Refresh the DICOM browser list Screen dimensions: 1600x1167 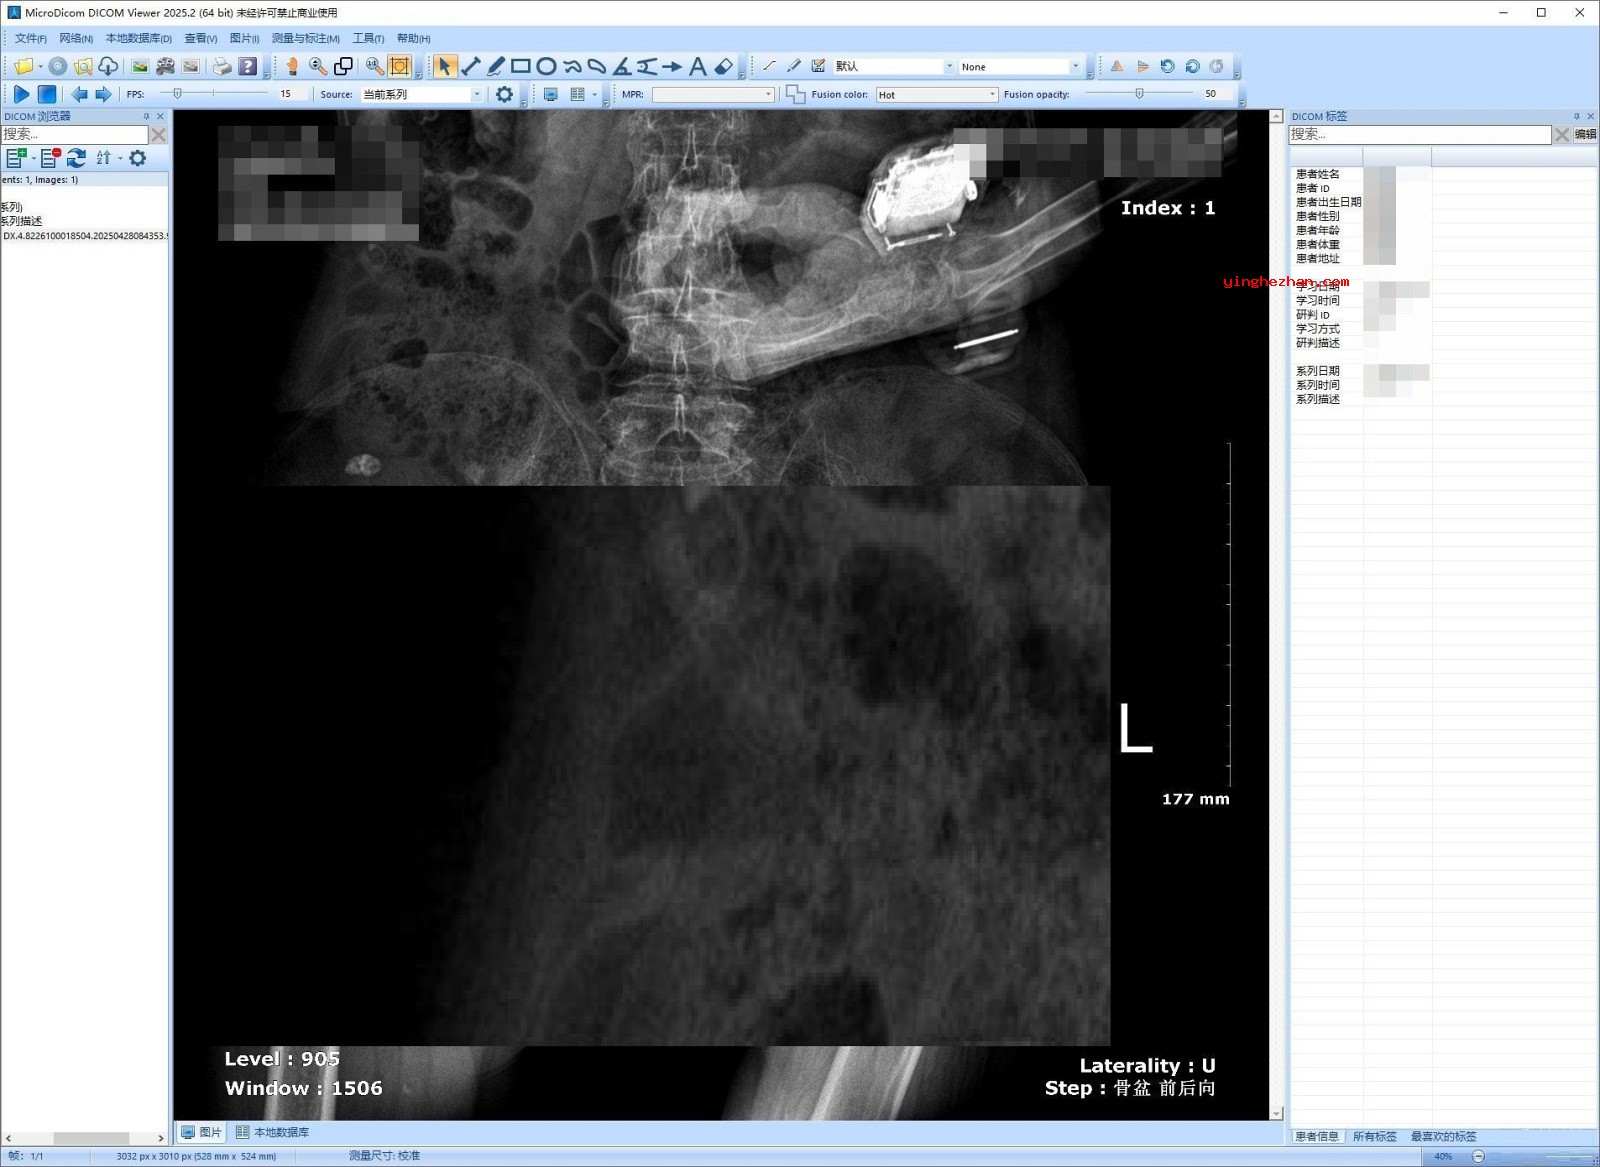click(77, 158)
